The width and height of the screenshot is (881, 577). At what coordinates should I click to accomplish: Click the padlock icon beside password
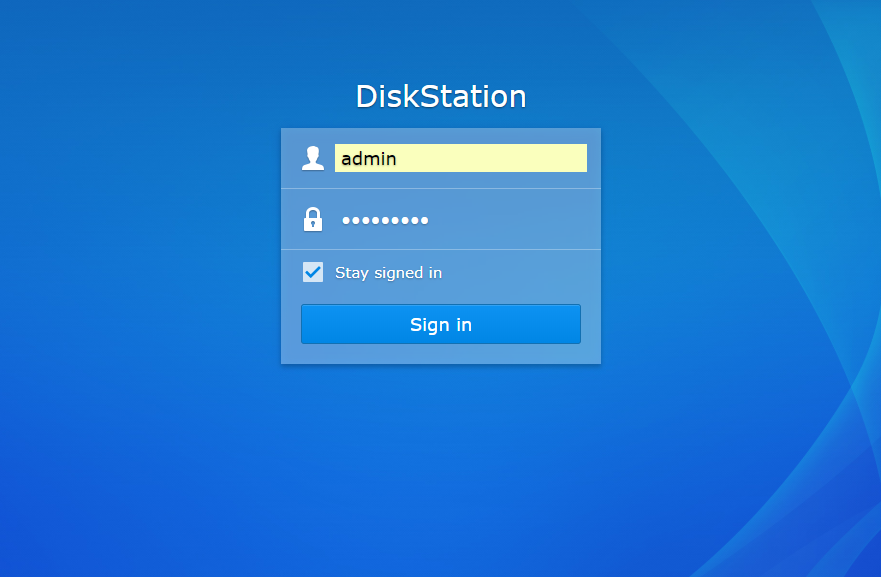tap(313, 219)
